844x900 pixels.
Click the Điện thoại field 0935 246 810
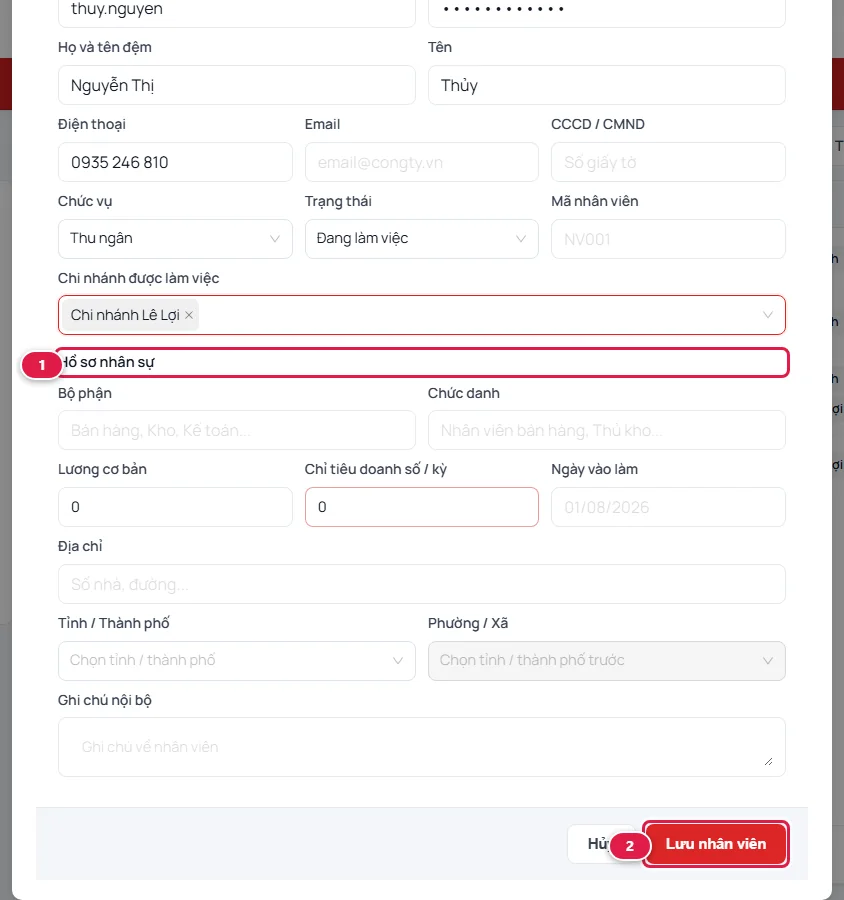coord(175,162)
